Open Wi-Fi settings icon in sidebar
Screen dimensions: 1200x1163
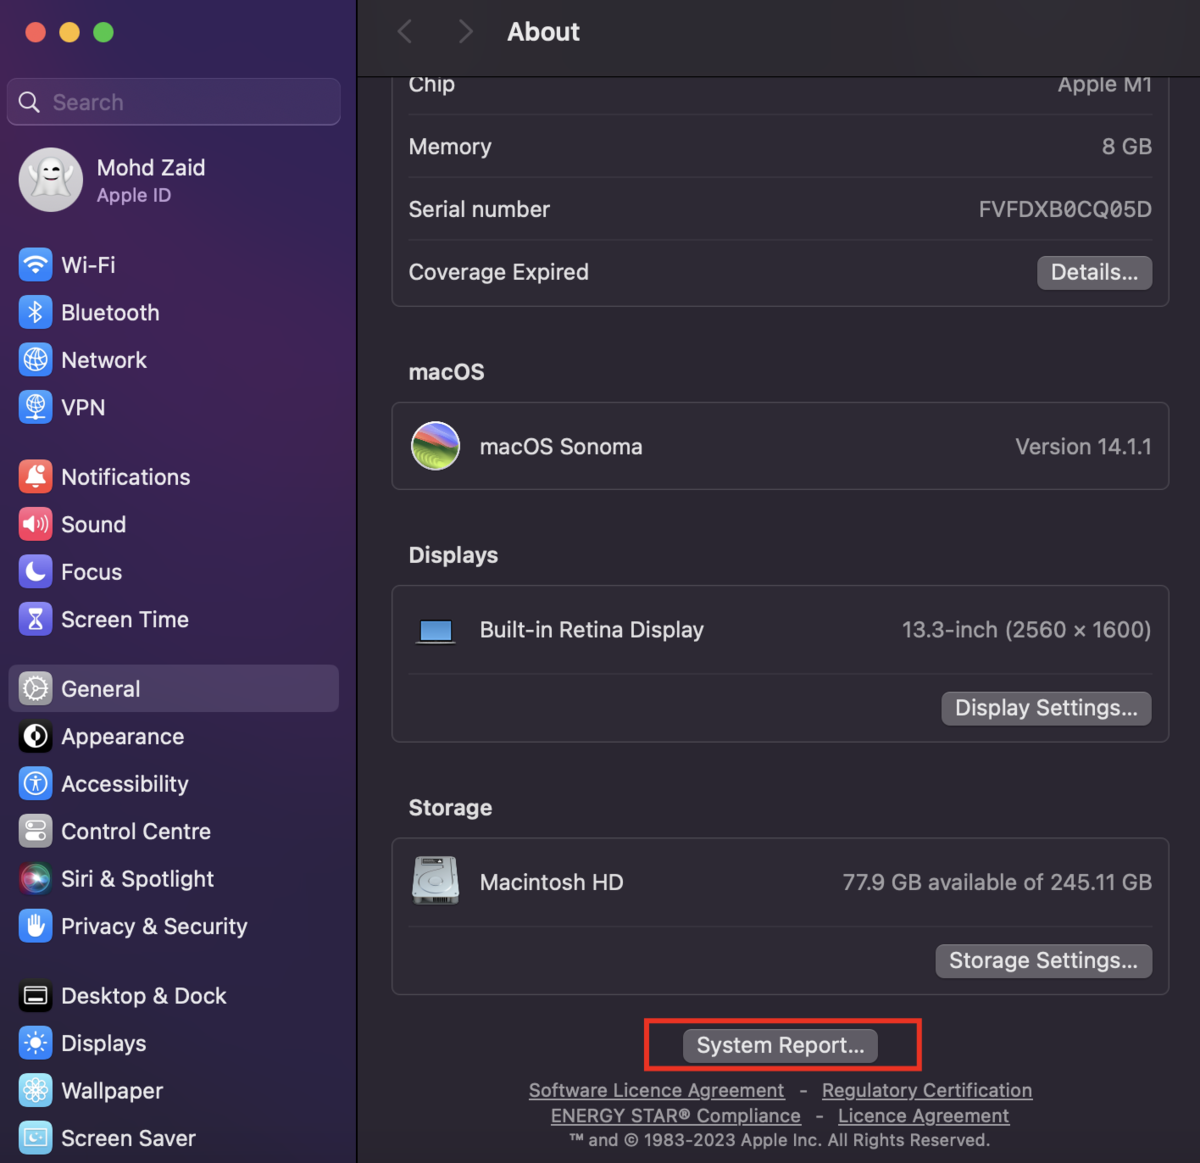[x=35, y=265]
